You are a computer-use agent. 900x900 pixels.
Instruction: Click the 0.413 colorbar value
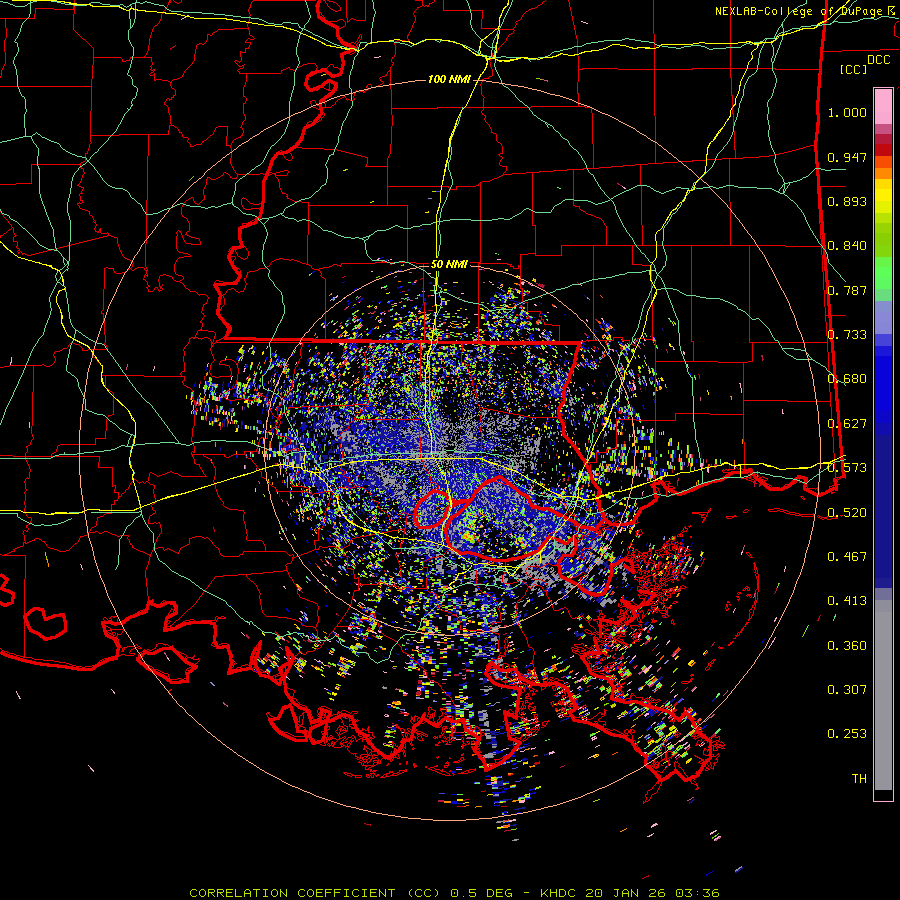pos(847,601)
